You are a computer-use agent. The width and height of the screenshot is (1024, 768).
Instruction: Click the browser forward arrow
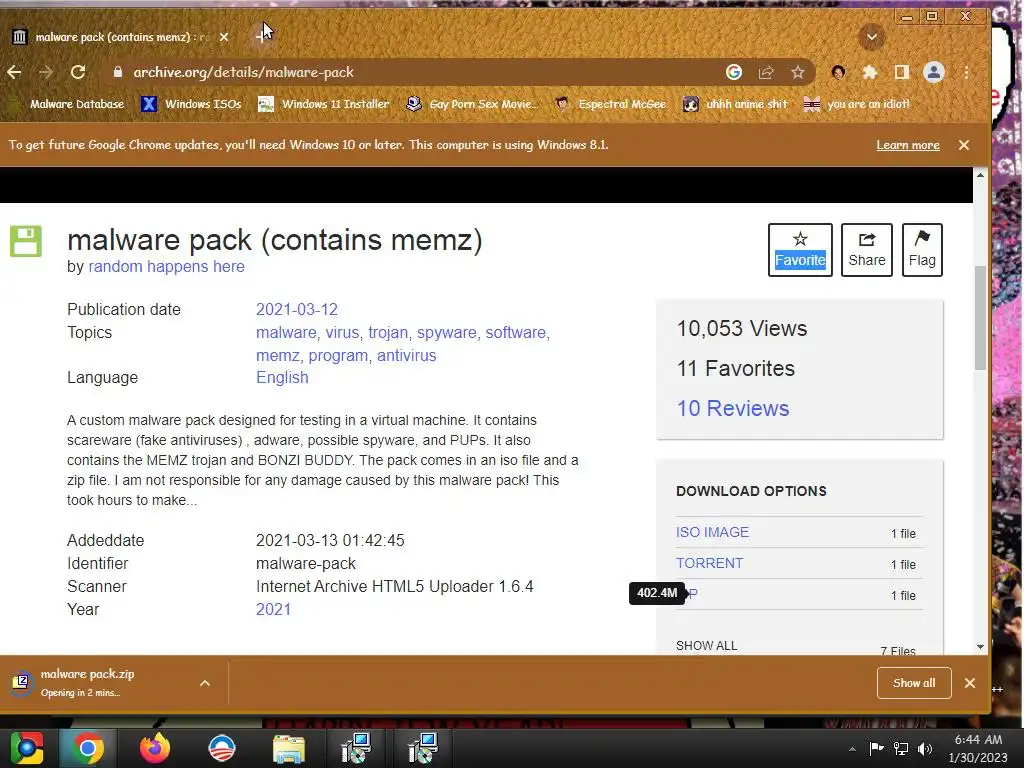coord(46,72)
